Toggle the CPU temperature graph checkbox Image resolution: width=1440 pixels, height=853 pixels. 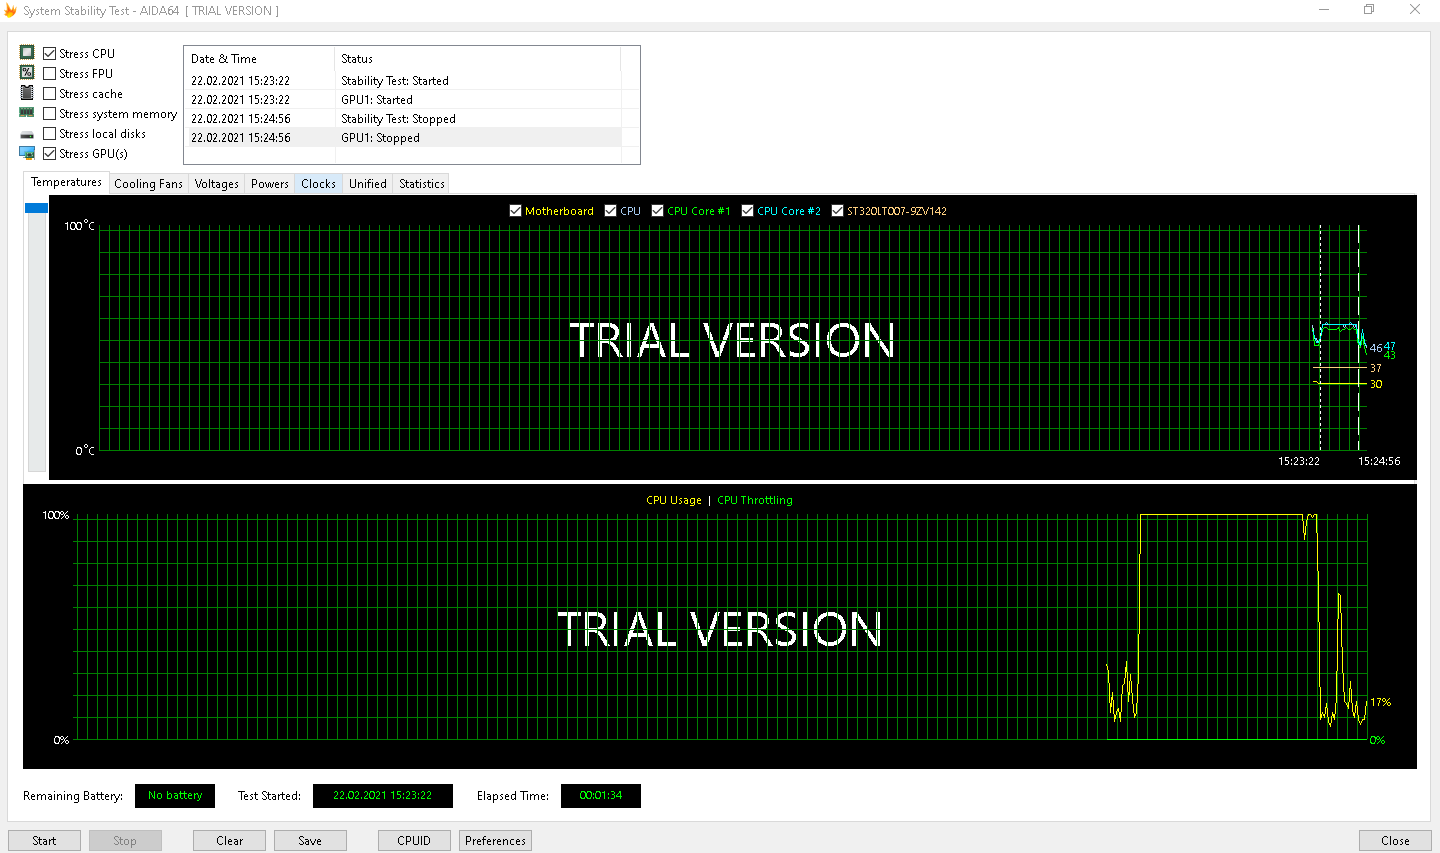pos(611,211)
